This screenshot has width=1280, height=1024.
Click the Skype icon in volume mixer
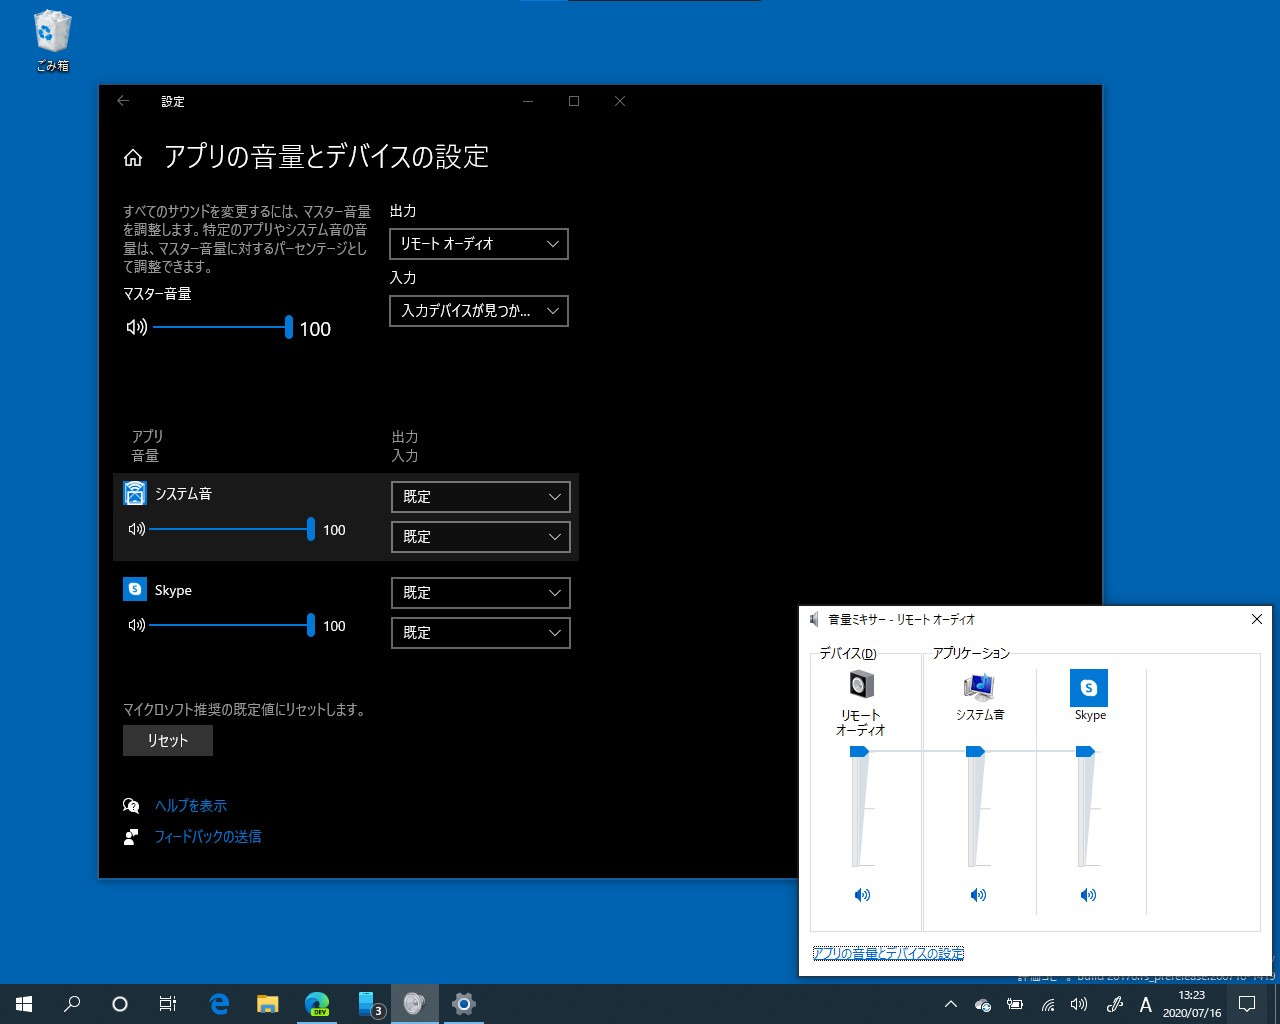click(x=1089, y=688)
